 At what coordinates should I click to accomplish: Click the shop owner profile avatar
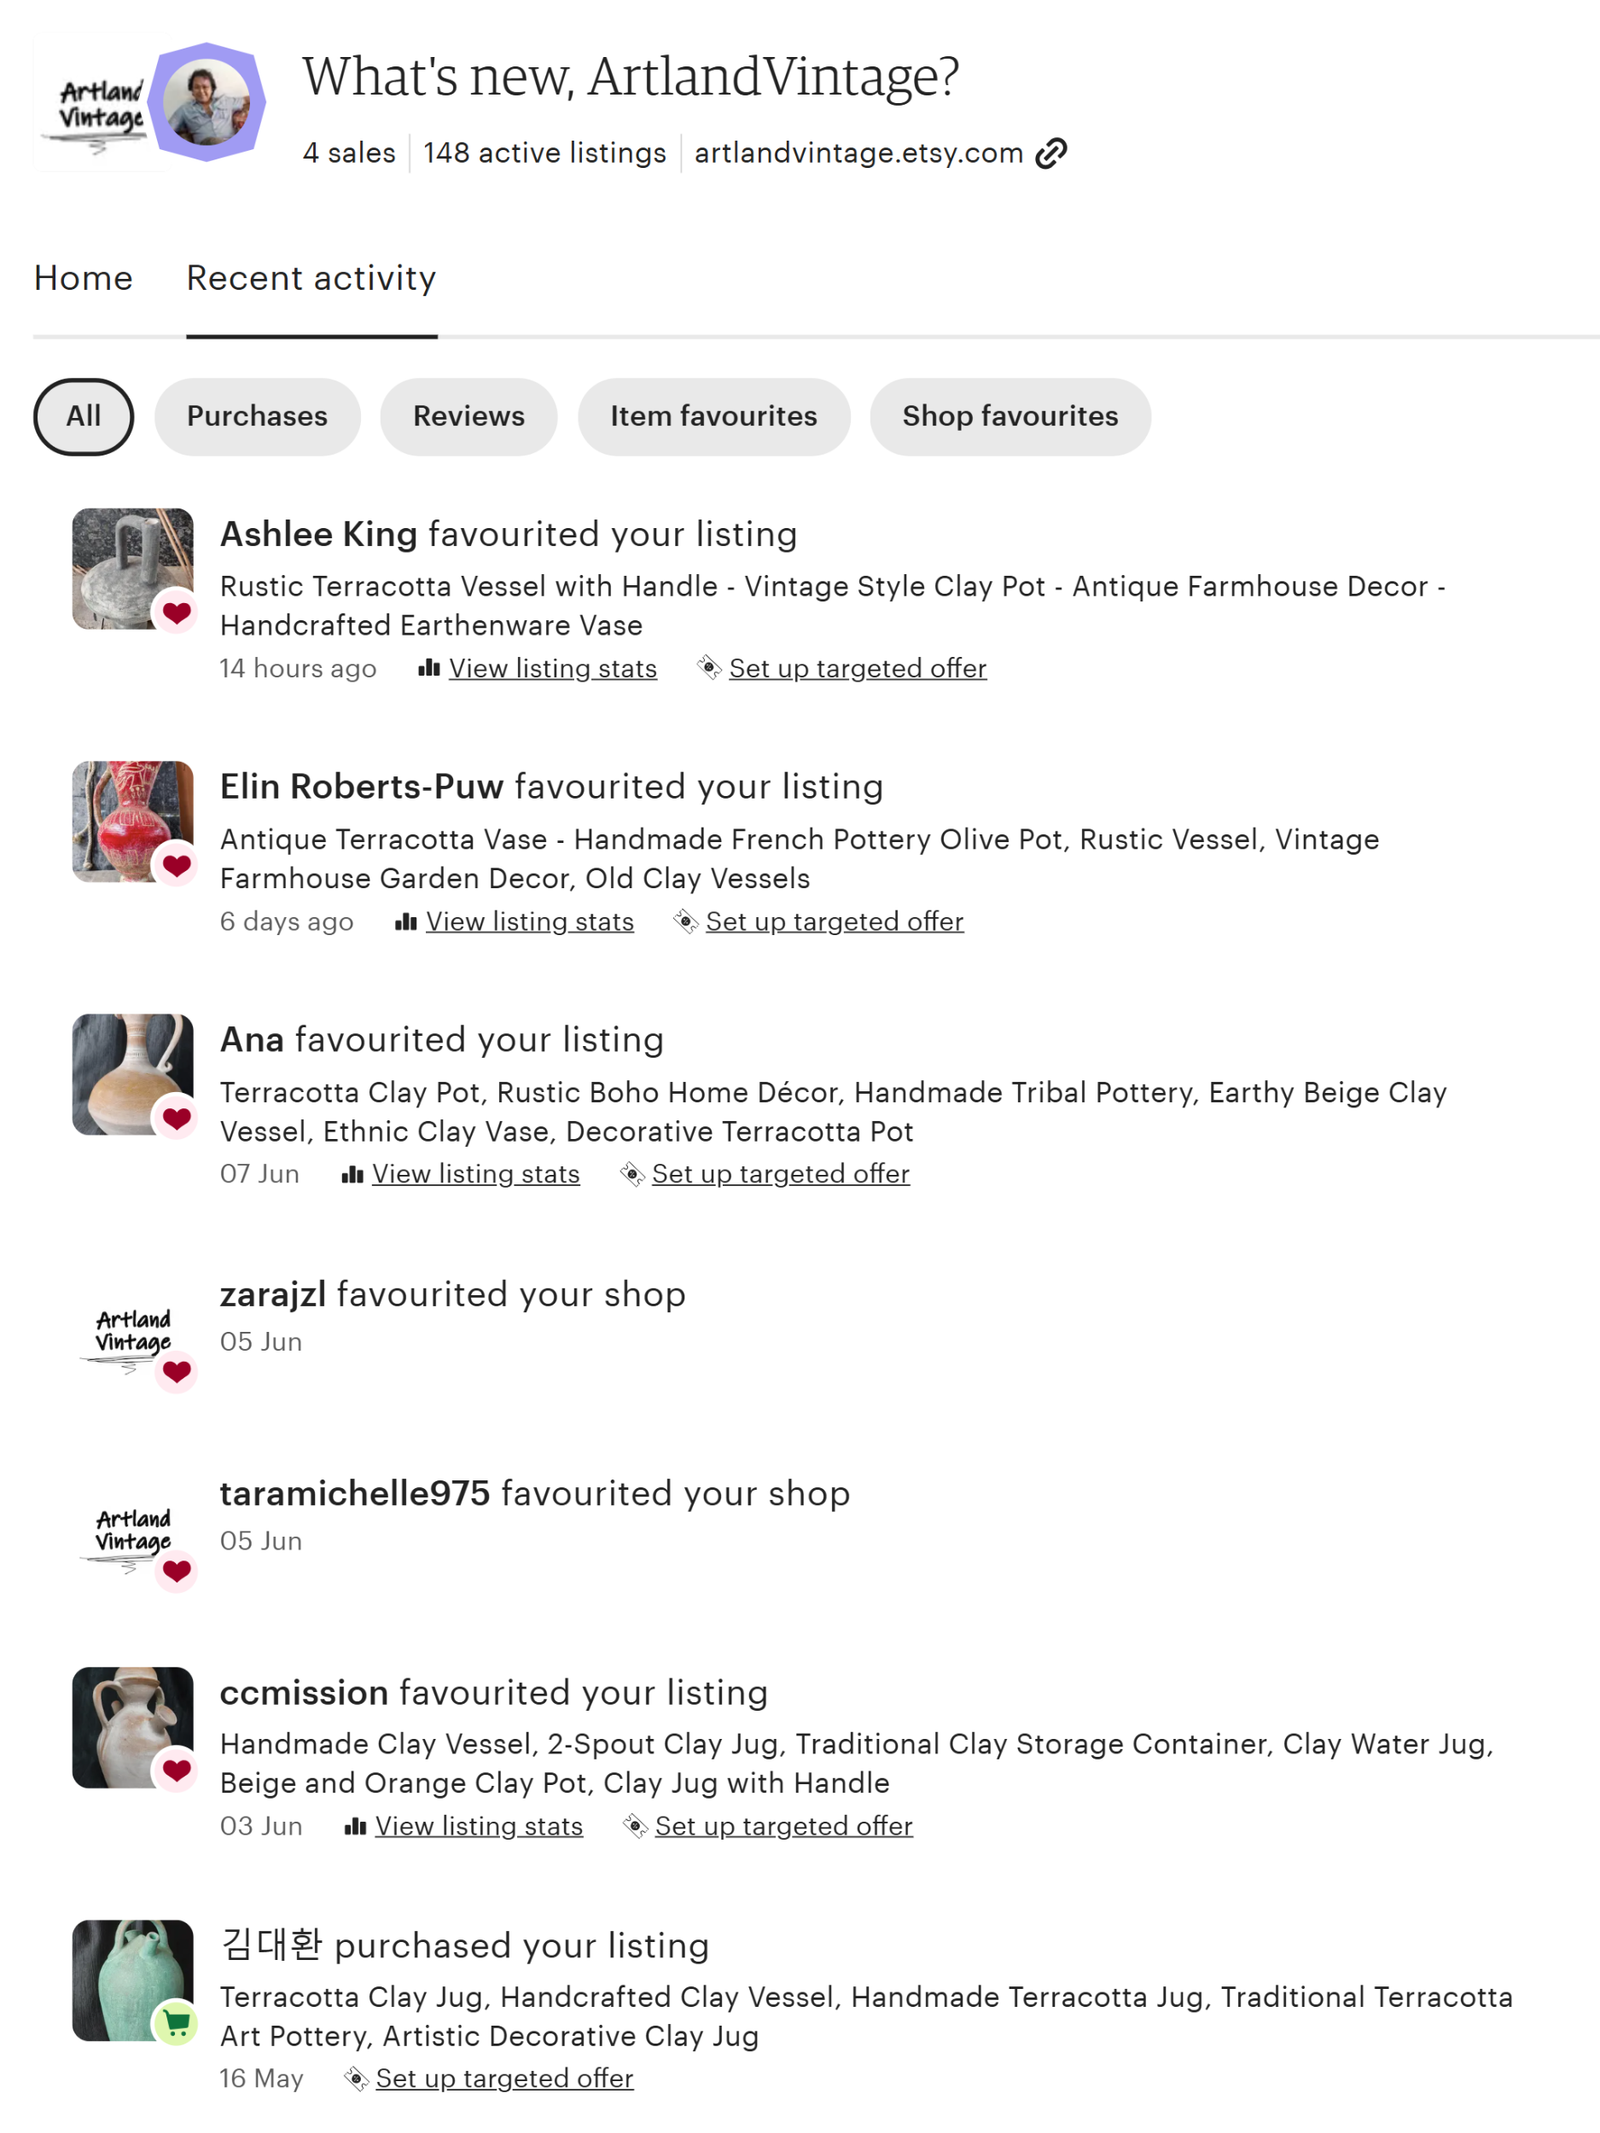click(x=206, y=102)
